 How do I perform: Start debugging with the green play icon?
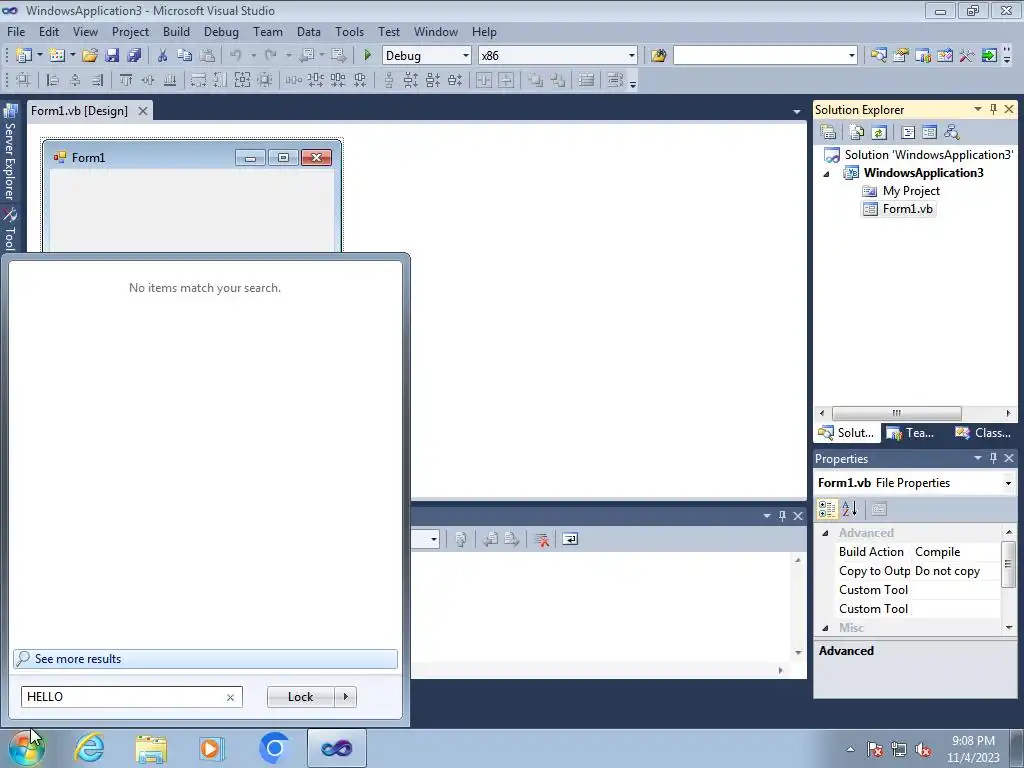(x=367, y=56)
